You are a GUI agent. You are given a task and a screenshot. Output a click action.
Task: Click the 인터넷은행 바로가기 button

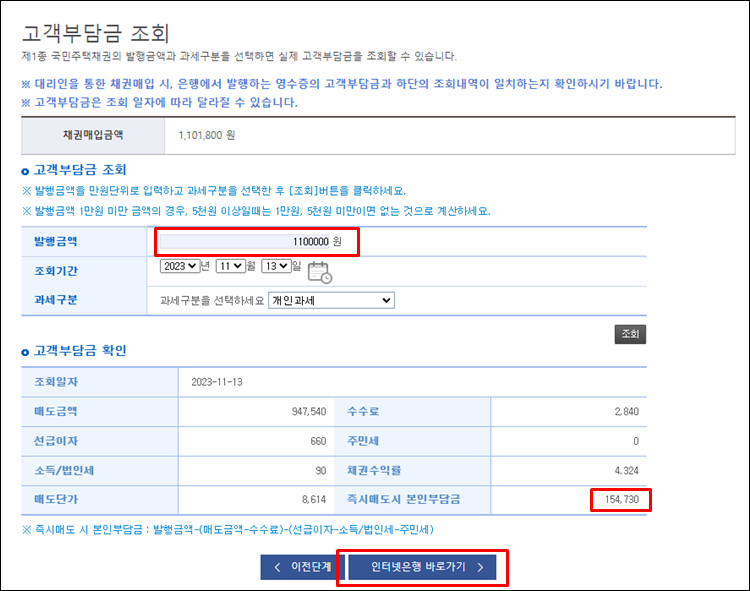point(422,567)
